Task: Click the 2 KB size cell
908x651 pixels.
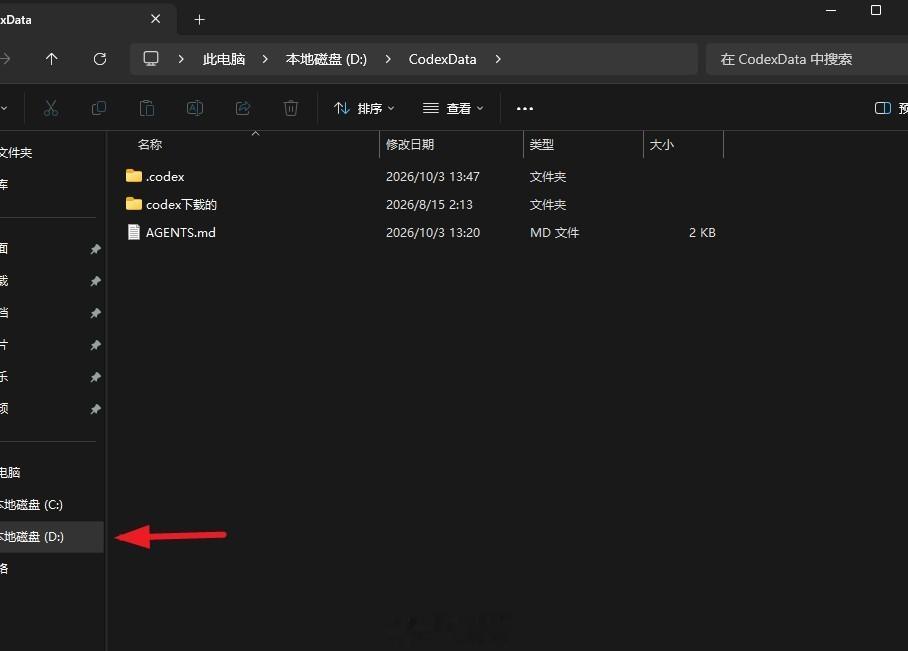Action: [x=702, y=232]
